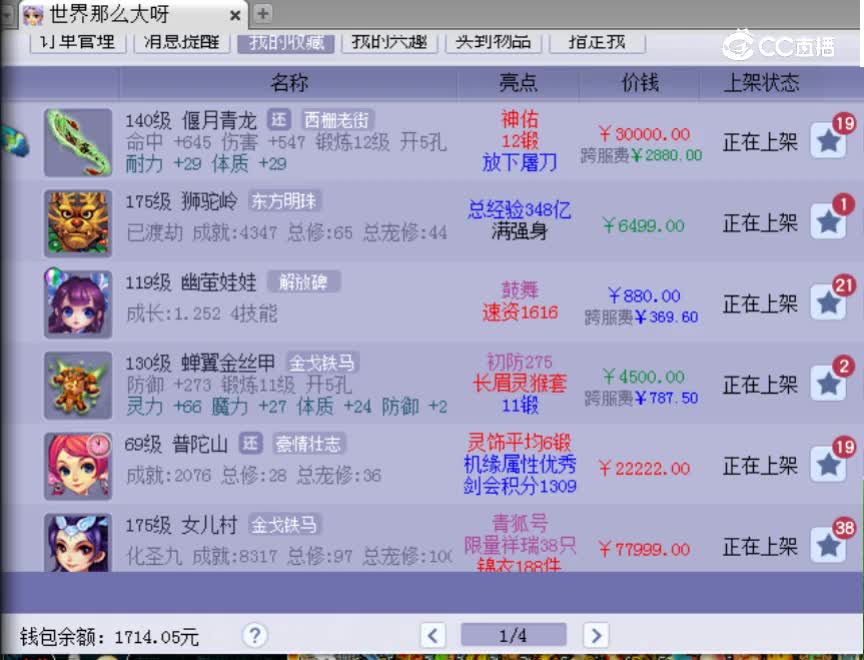
Task: Toggle favorite star for 狮驼岭
Action: pos(828,222)
